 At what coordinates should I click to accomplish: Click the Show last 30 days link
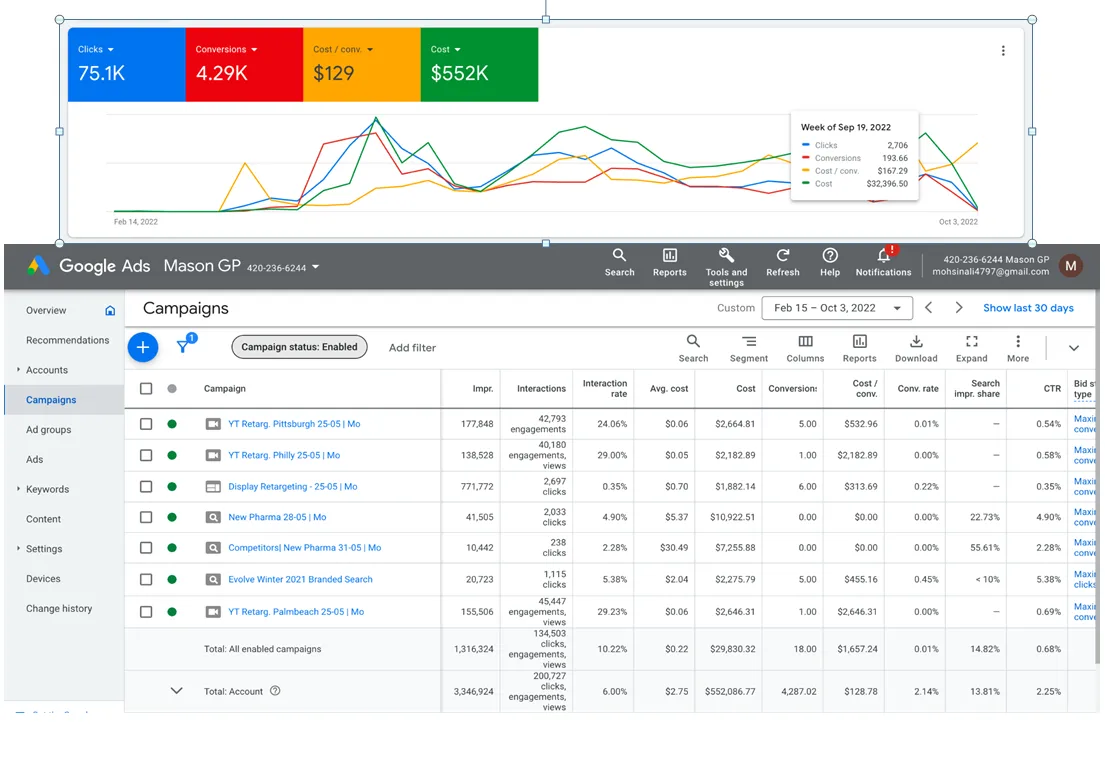coord(1028,308)
